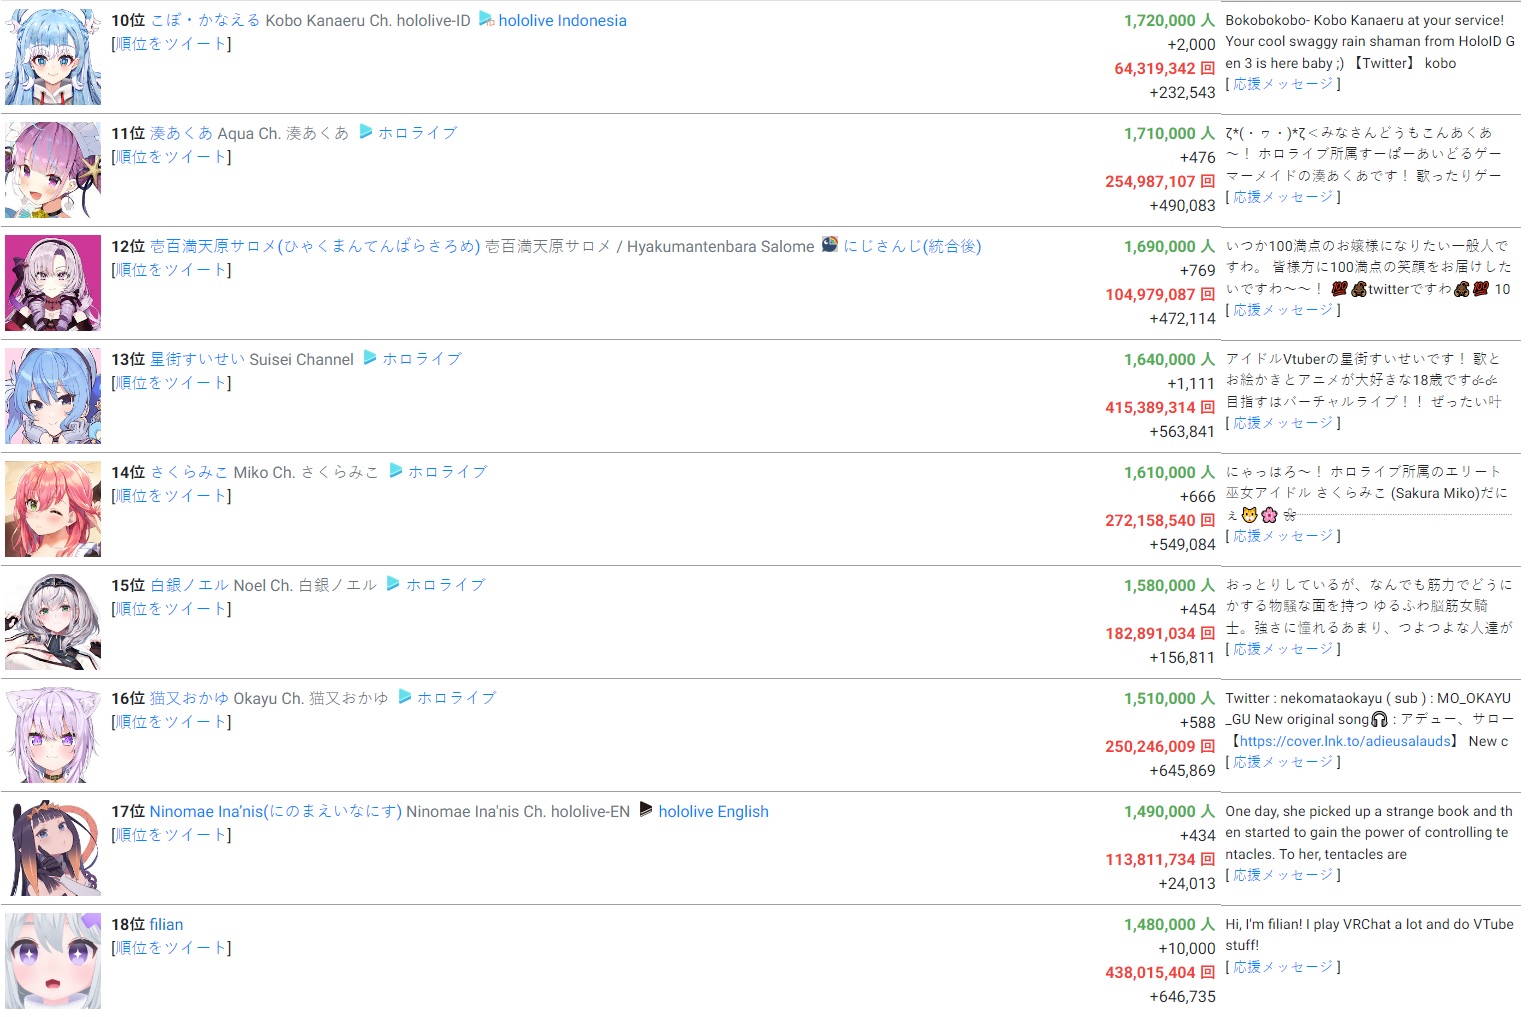Image resolution: width=1531 pixels, height=1017 pixels.
Task: Click view count 438,015,404 回
Action: (1160, 973)
